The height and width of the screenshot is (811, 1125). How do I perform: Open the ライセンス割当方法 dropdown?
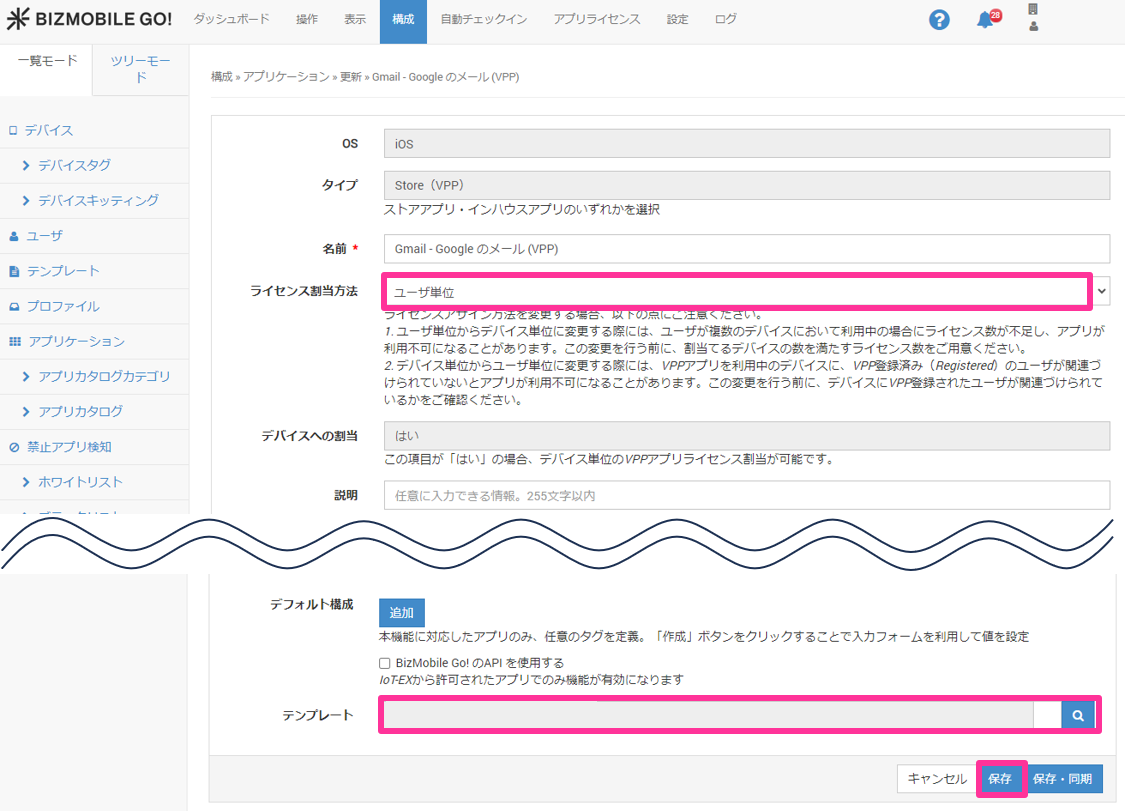[746, 291]
